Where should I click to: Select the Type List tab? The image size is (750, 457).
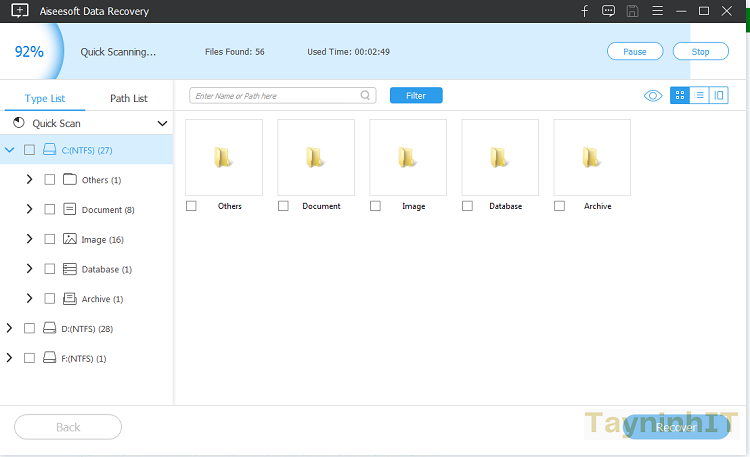(x=45, y=98)
